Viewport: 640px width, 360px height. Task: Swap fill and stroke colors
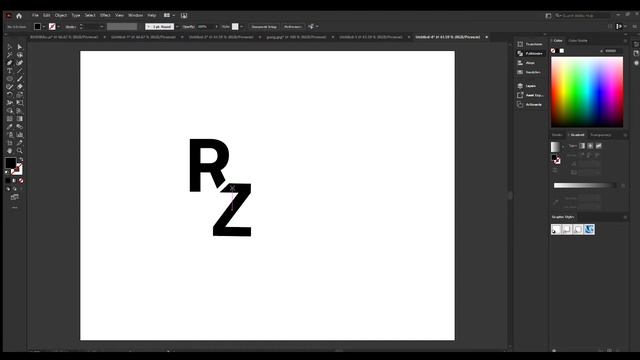point(21,160)
